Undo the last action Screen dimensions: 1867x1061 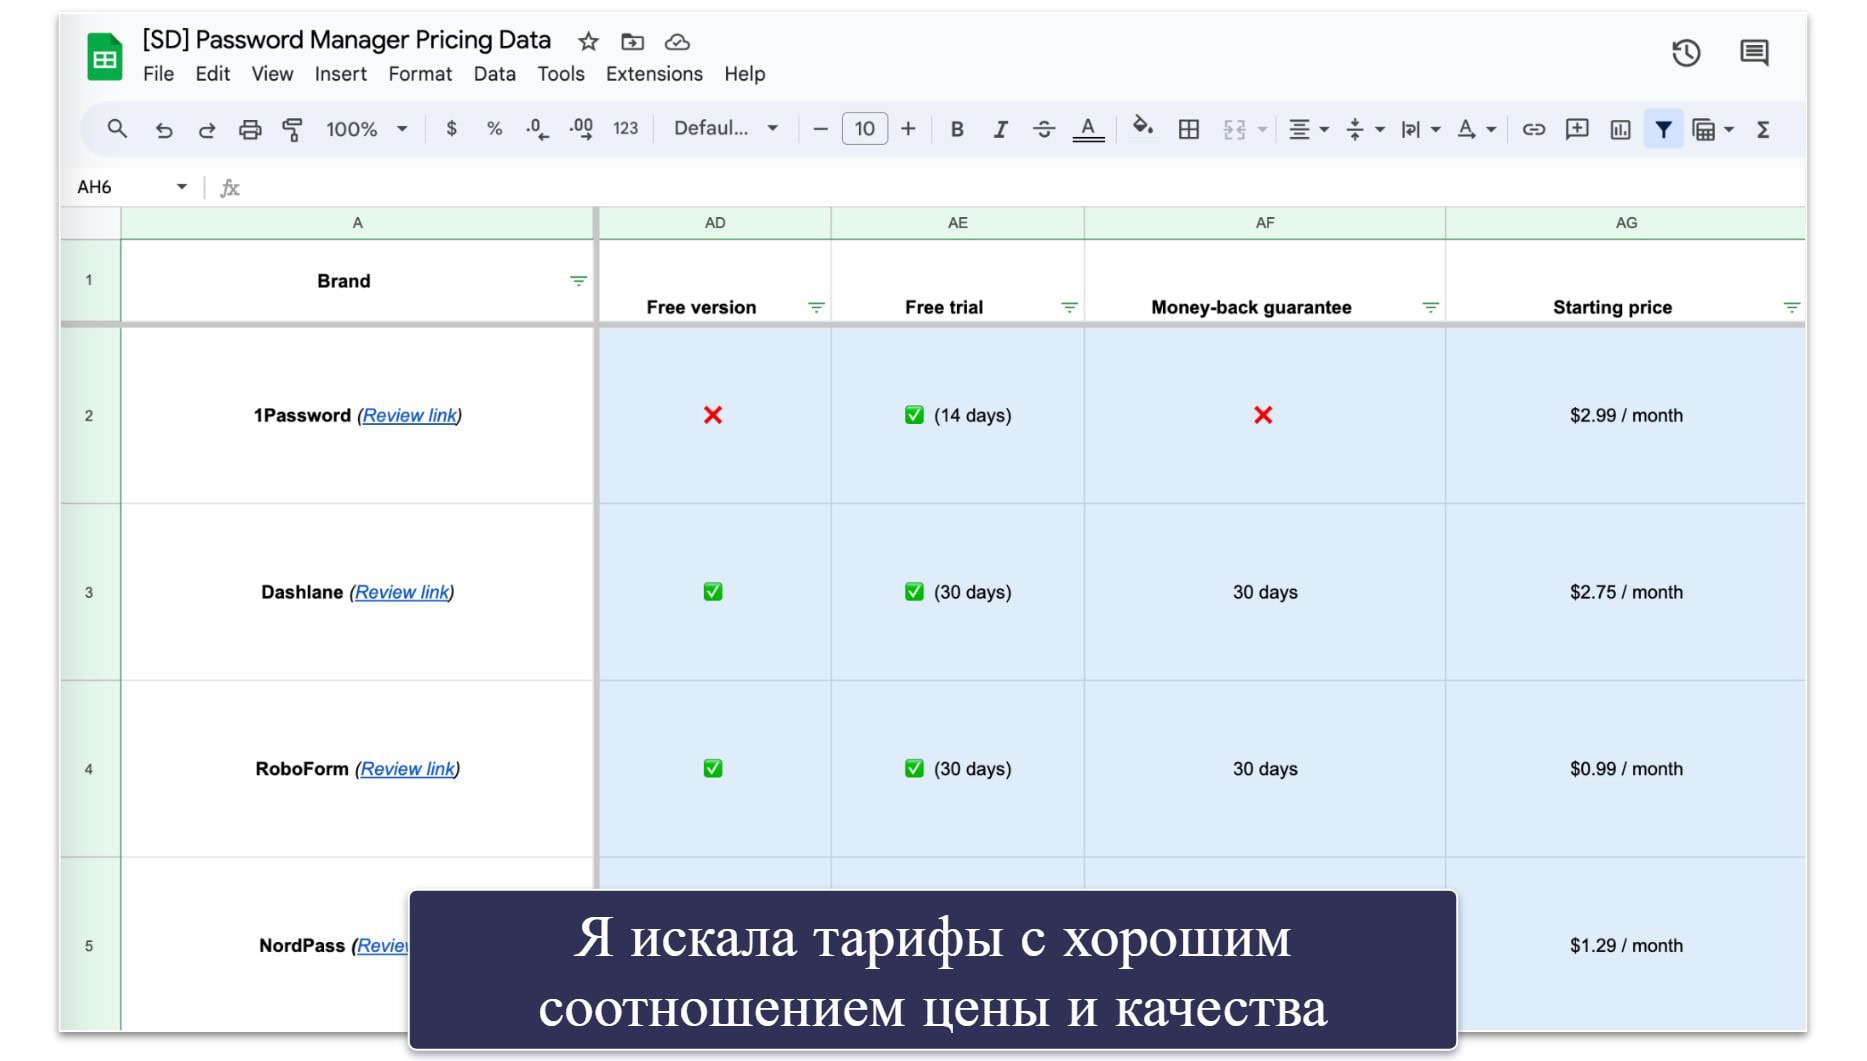(164, 129)
